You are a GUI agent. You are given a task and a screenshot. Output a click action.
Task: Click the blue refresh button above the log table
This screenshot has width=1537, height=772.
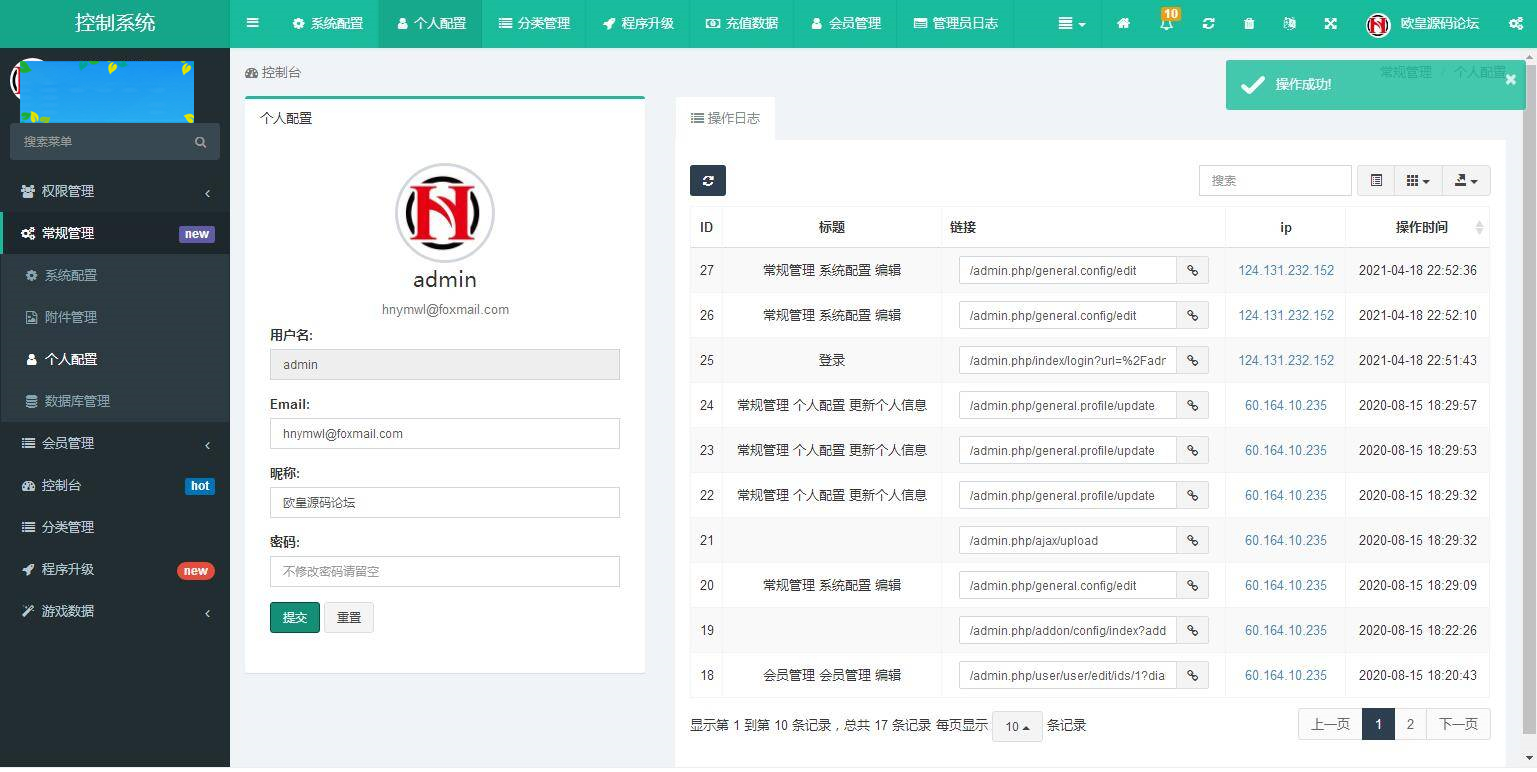click(708, 181)
